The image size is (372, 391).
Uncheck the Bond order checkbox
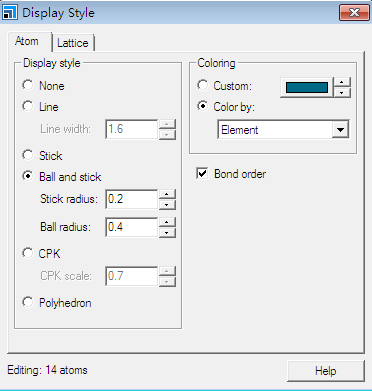coord(202,173)
